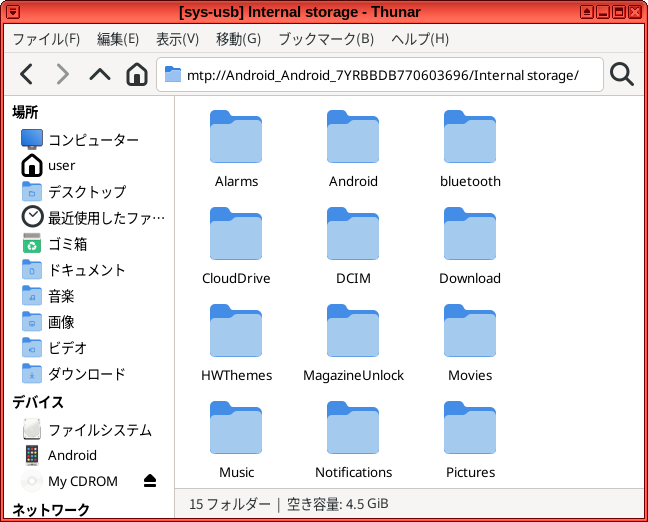Screen dimensions: 648x522
Task: Open the 移動(G) menu
Action: pyautogui.click(x=238, y=39)
